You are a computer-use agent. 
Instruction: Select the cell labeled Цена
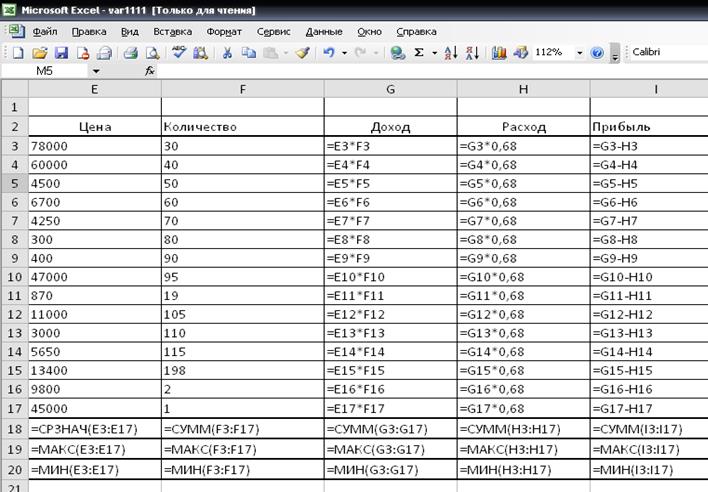point(95,127)
